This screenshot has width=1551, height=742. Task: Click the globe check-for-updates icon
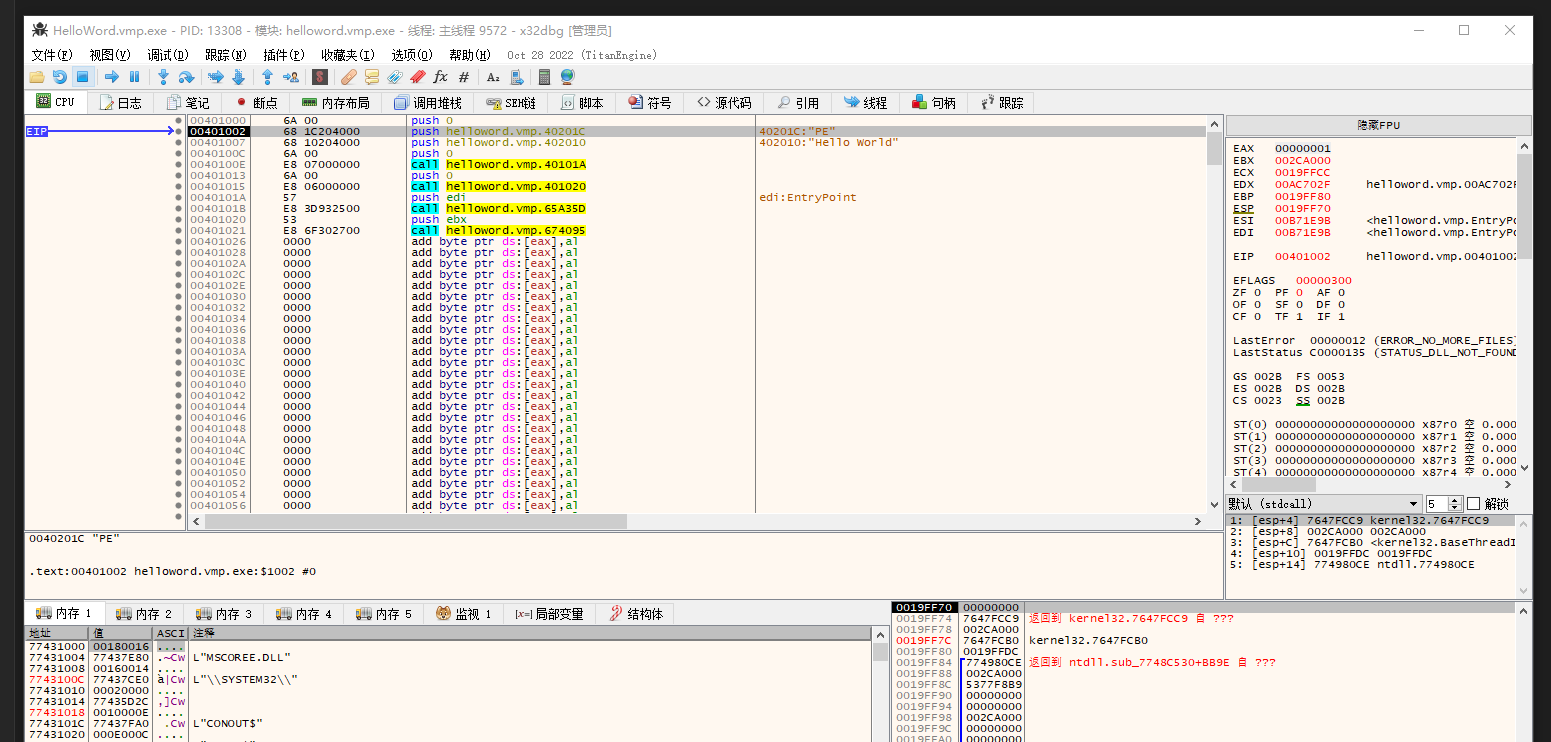[x=568, y=77]
